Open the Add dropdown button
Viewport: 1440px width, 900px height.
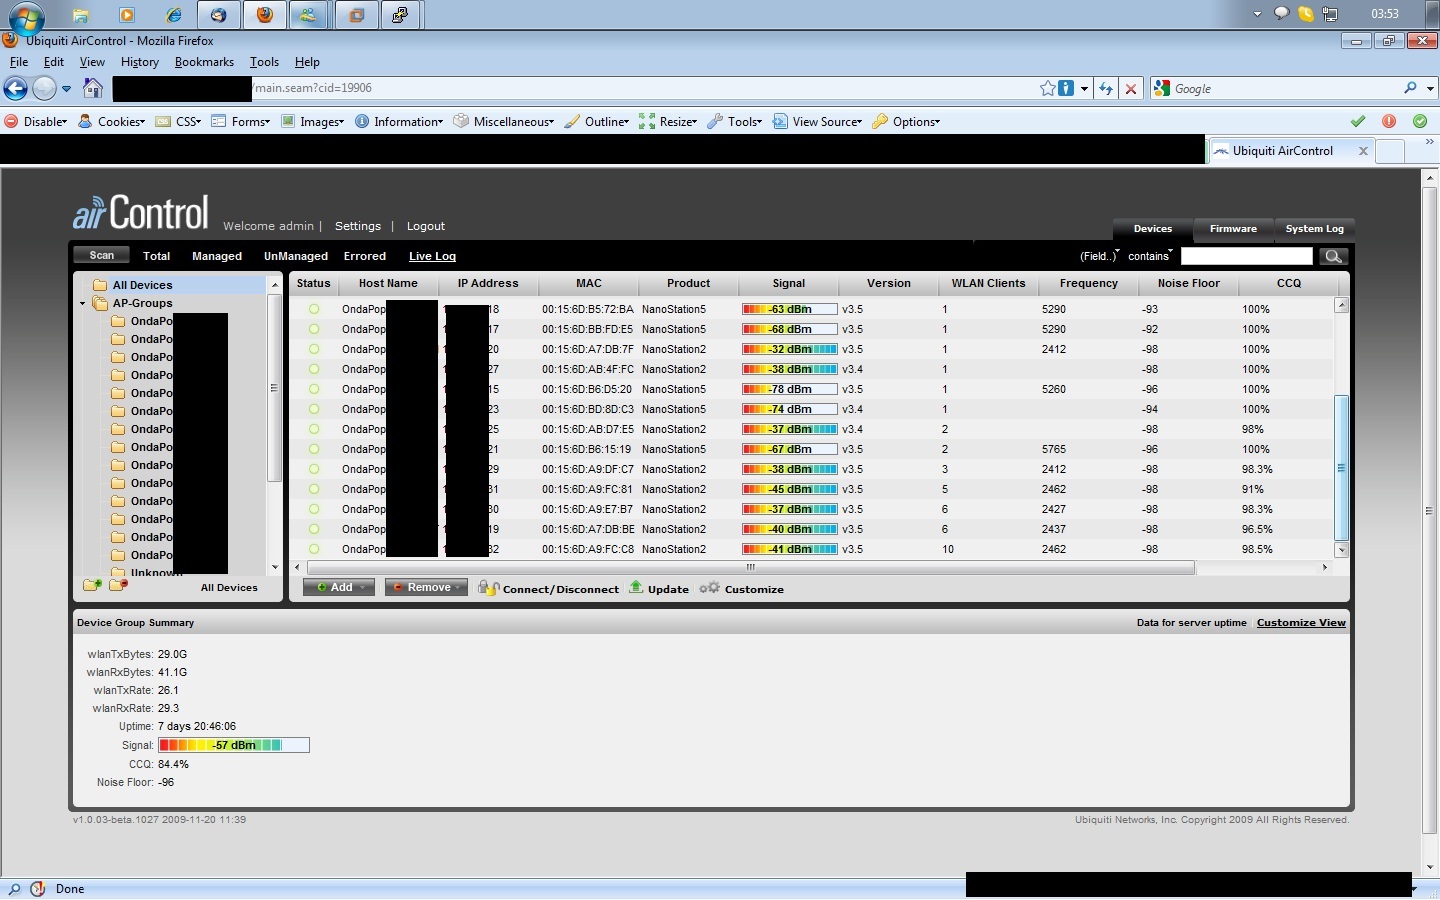coord(339,587)
